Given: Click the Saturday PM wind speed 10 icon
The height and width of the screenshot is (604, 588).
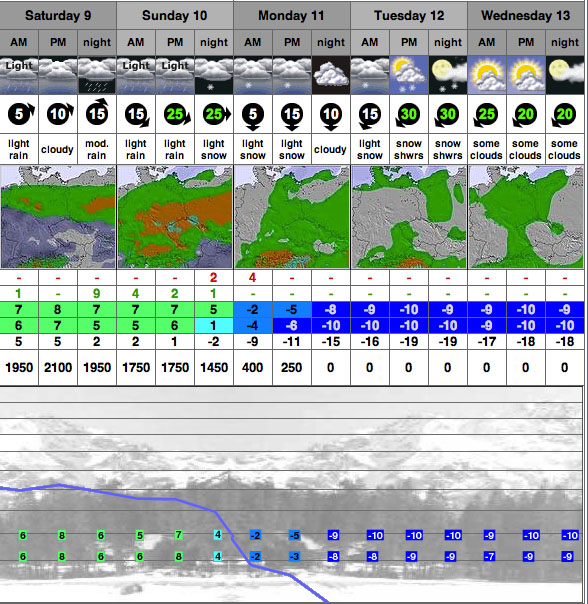Looking at the screenshot, I should point(59,113).
